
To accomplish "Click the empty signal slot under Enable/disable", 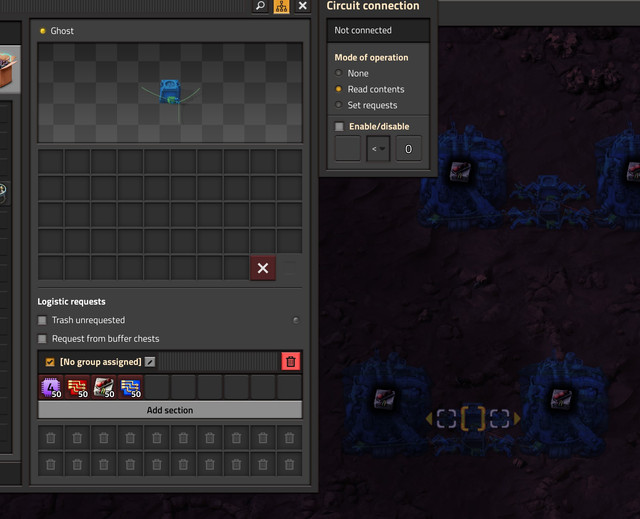I will [x=348, y=149].
